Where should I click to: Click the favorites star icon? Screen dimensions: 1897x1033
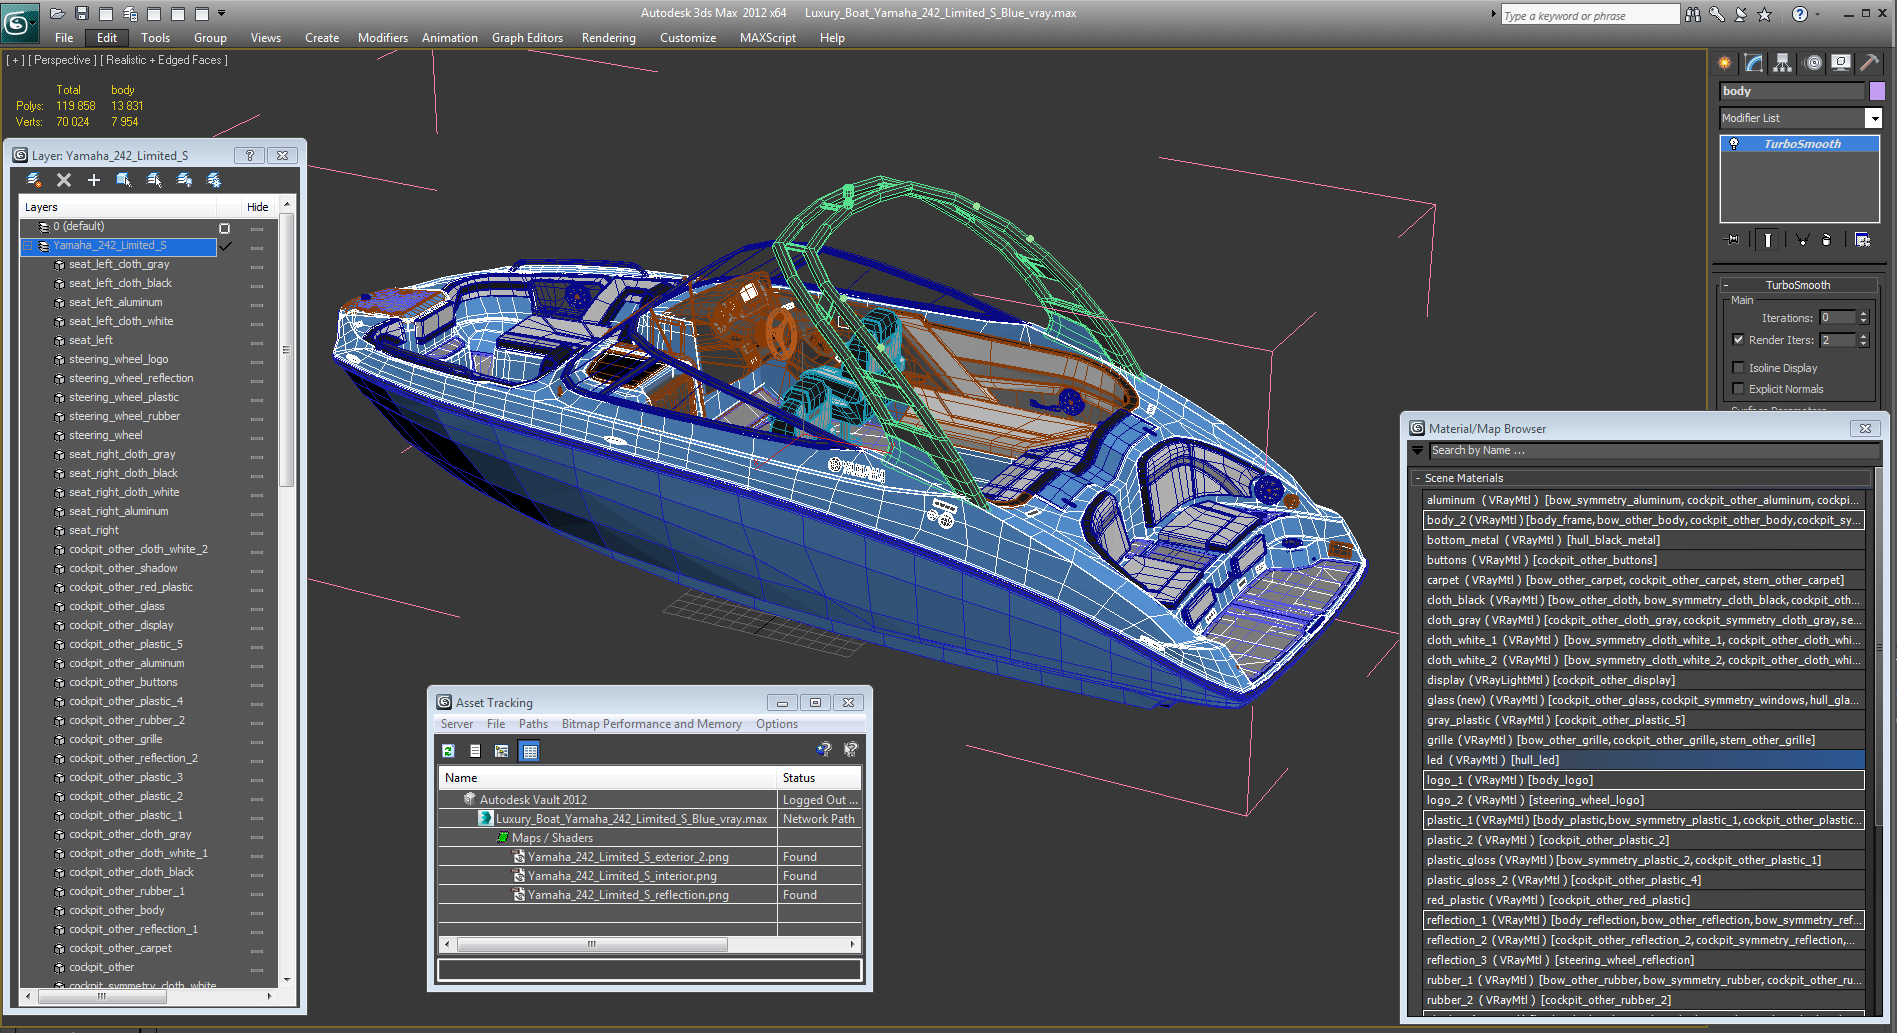[1764, 14]
